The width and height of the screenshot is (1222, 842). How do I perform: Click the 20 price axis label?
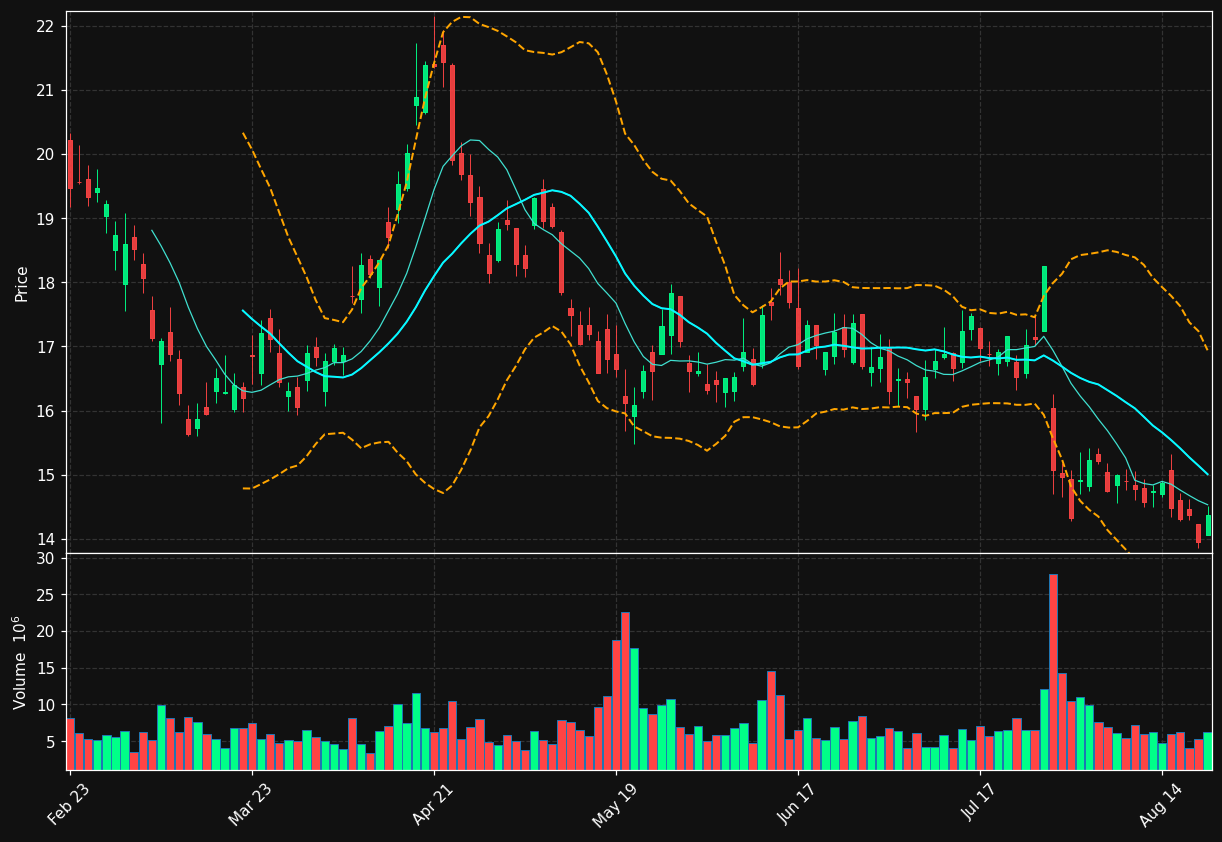(x=45, y=155)
